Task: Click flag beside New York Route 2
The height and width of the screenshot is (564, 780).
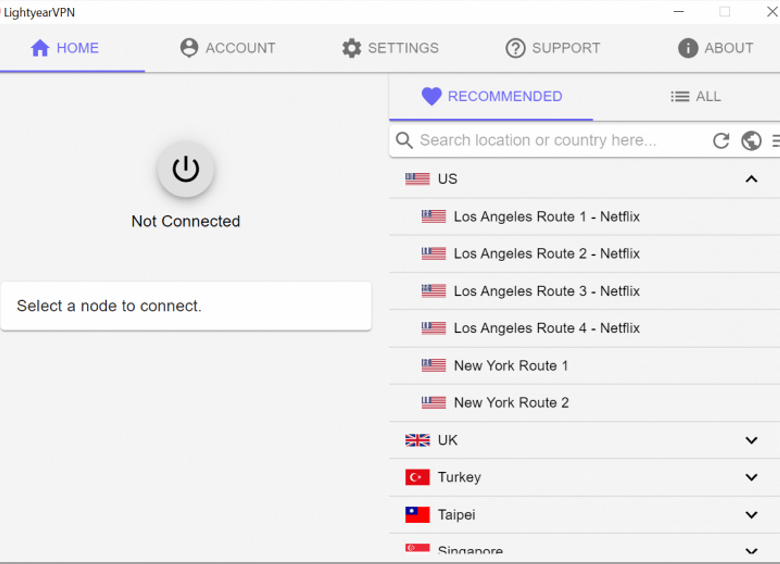Action: 434,402
